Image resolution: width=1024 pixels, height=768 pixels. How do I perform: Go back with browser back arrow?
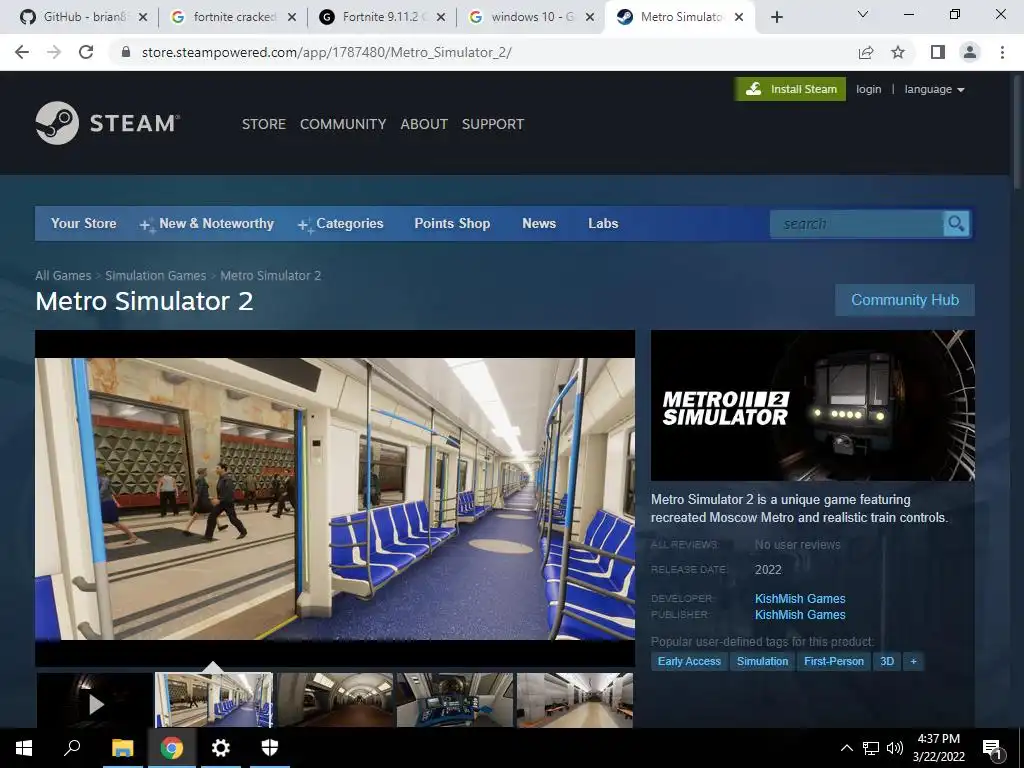tap(22, 52)
